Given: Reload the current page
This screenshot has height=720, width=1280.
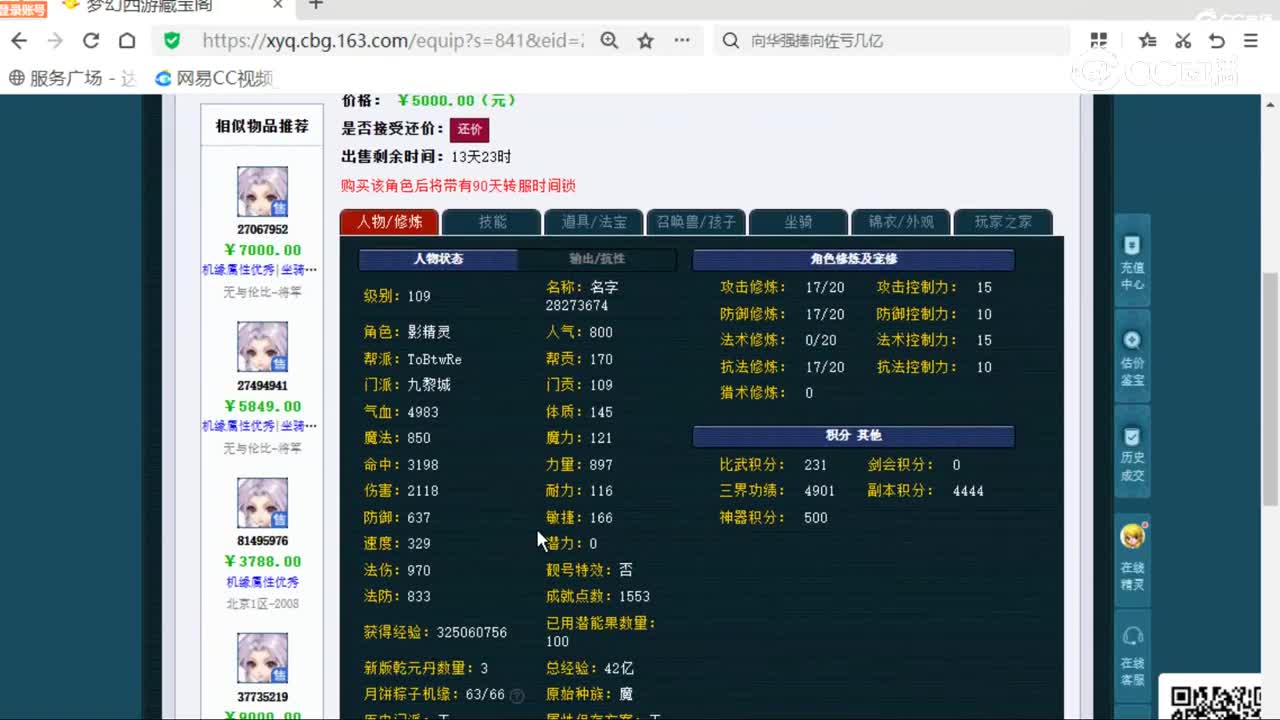Looking at the screenshot, I should pos(91,41).
